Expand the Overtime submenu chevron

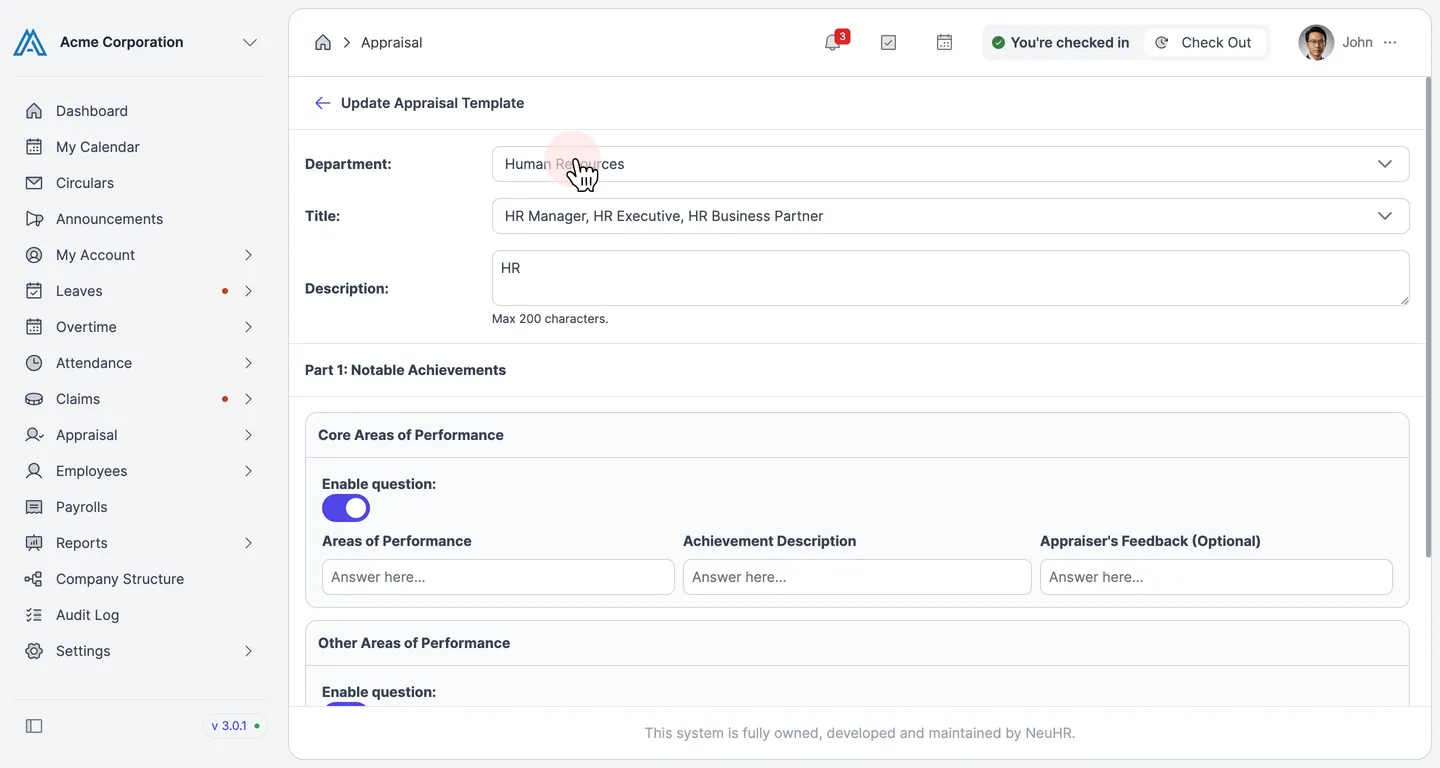pyautogui.click(x=248, y=327)
